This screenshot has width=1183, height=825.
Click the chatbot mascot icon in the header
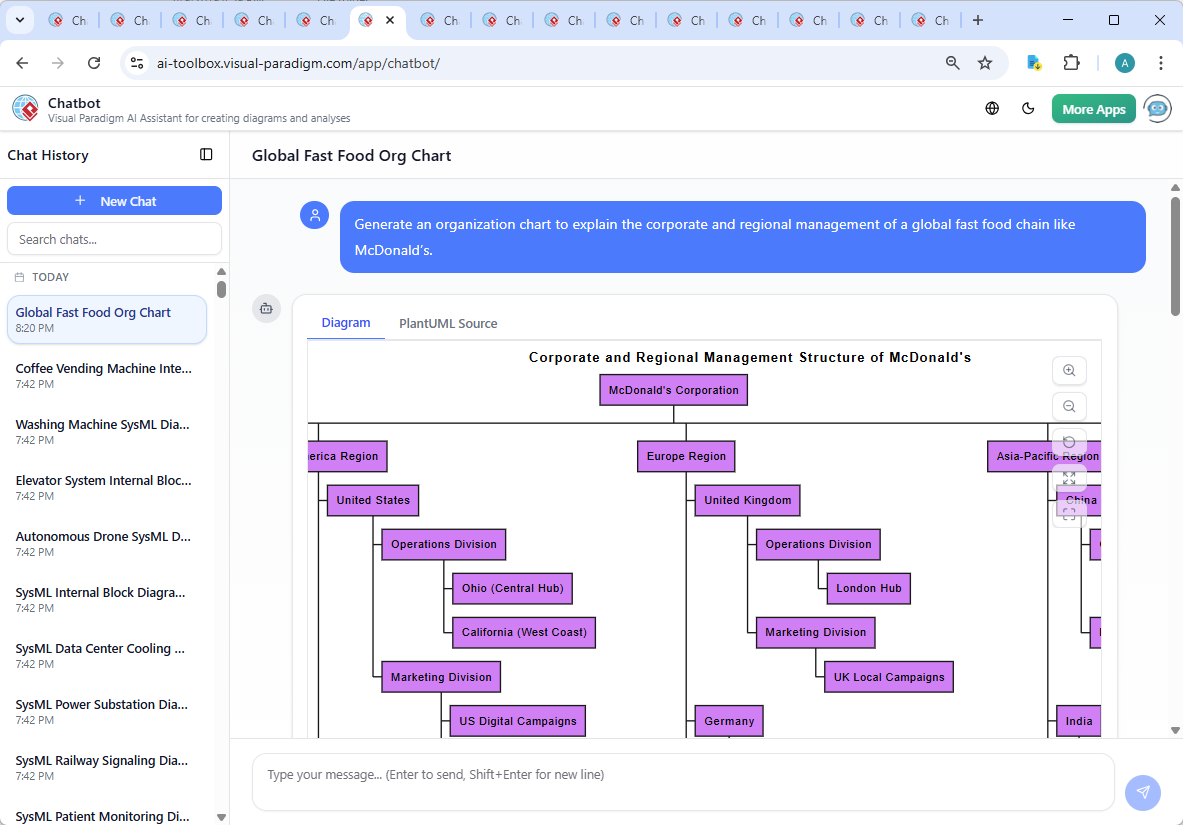pyautogui.click(x=1157, y=108)
